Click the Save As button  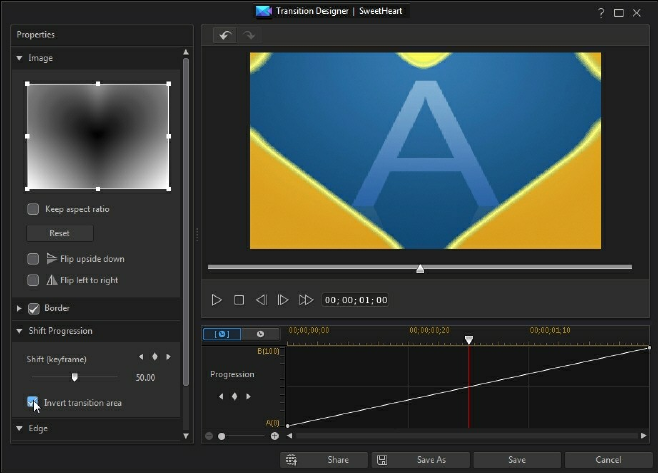click(421, 460)
